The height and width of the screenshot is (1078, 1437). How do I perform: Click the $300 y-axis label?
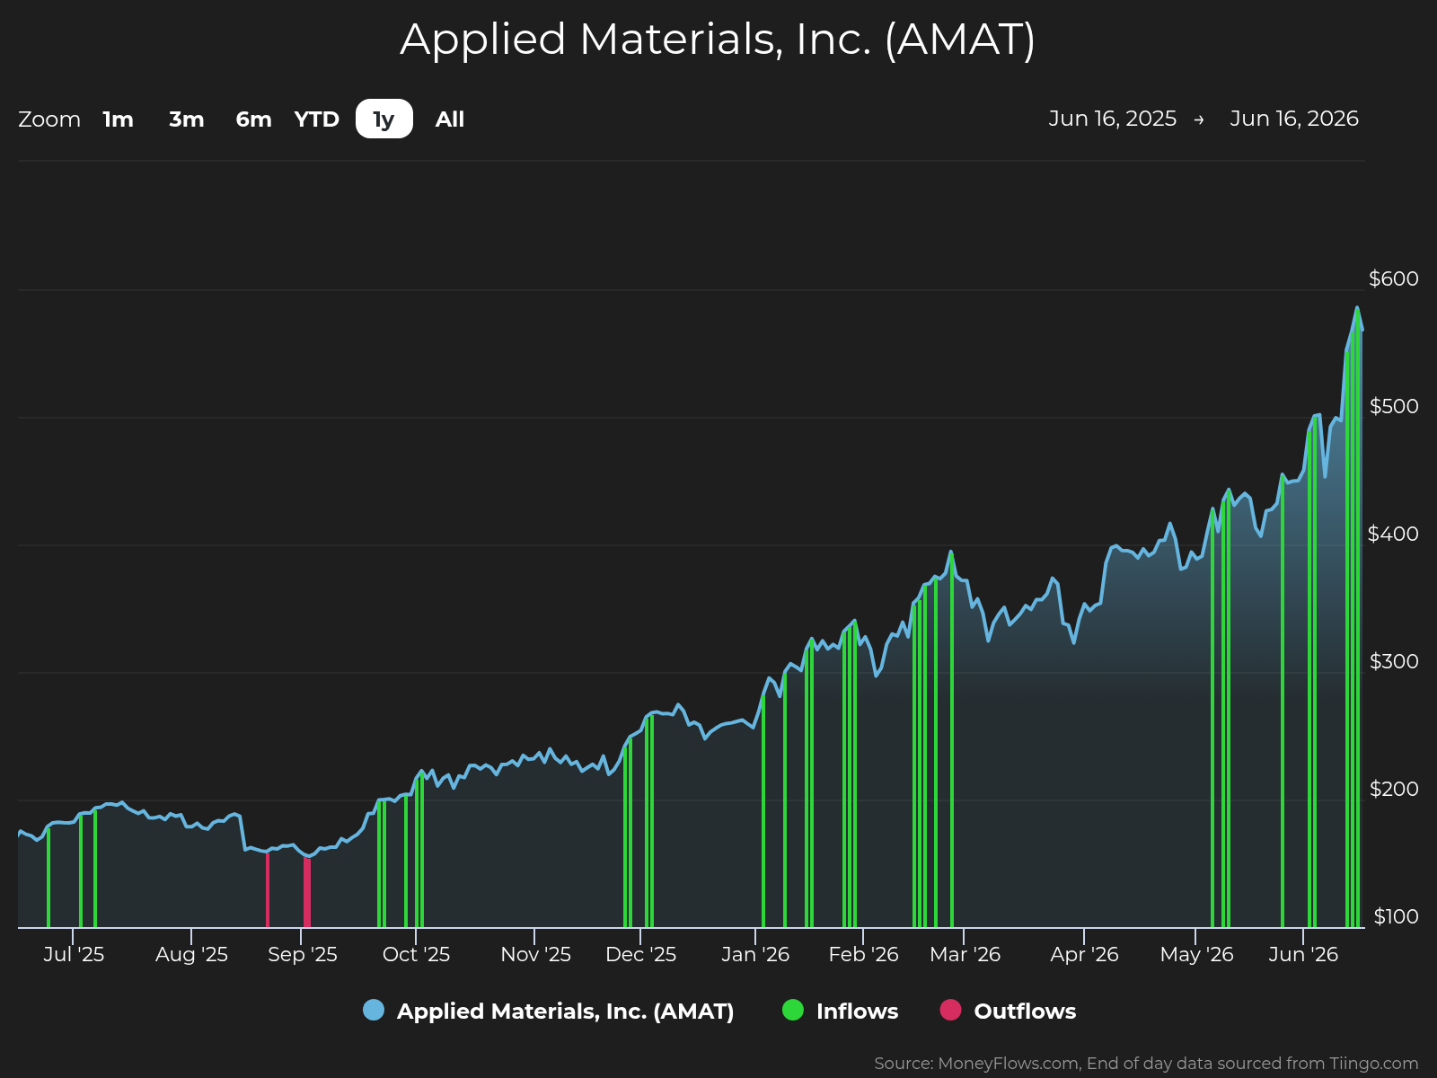pyautogui.click(x=1393, y=661)
